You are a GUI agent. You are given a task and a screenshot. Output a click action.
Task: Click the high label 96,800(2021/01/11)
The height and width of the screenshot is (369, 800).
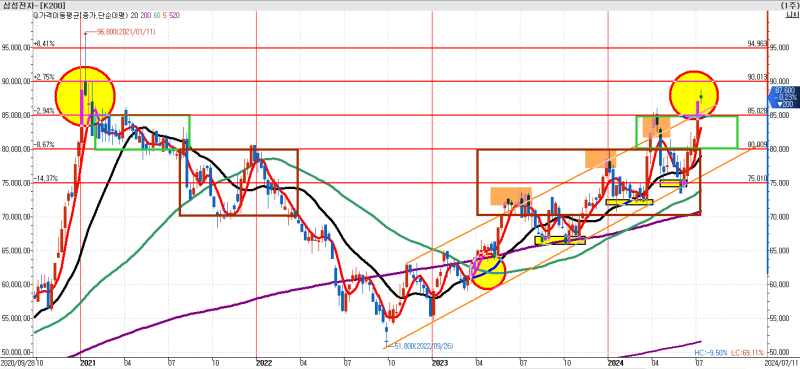pyautogui.click(x=126, y=32)
